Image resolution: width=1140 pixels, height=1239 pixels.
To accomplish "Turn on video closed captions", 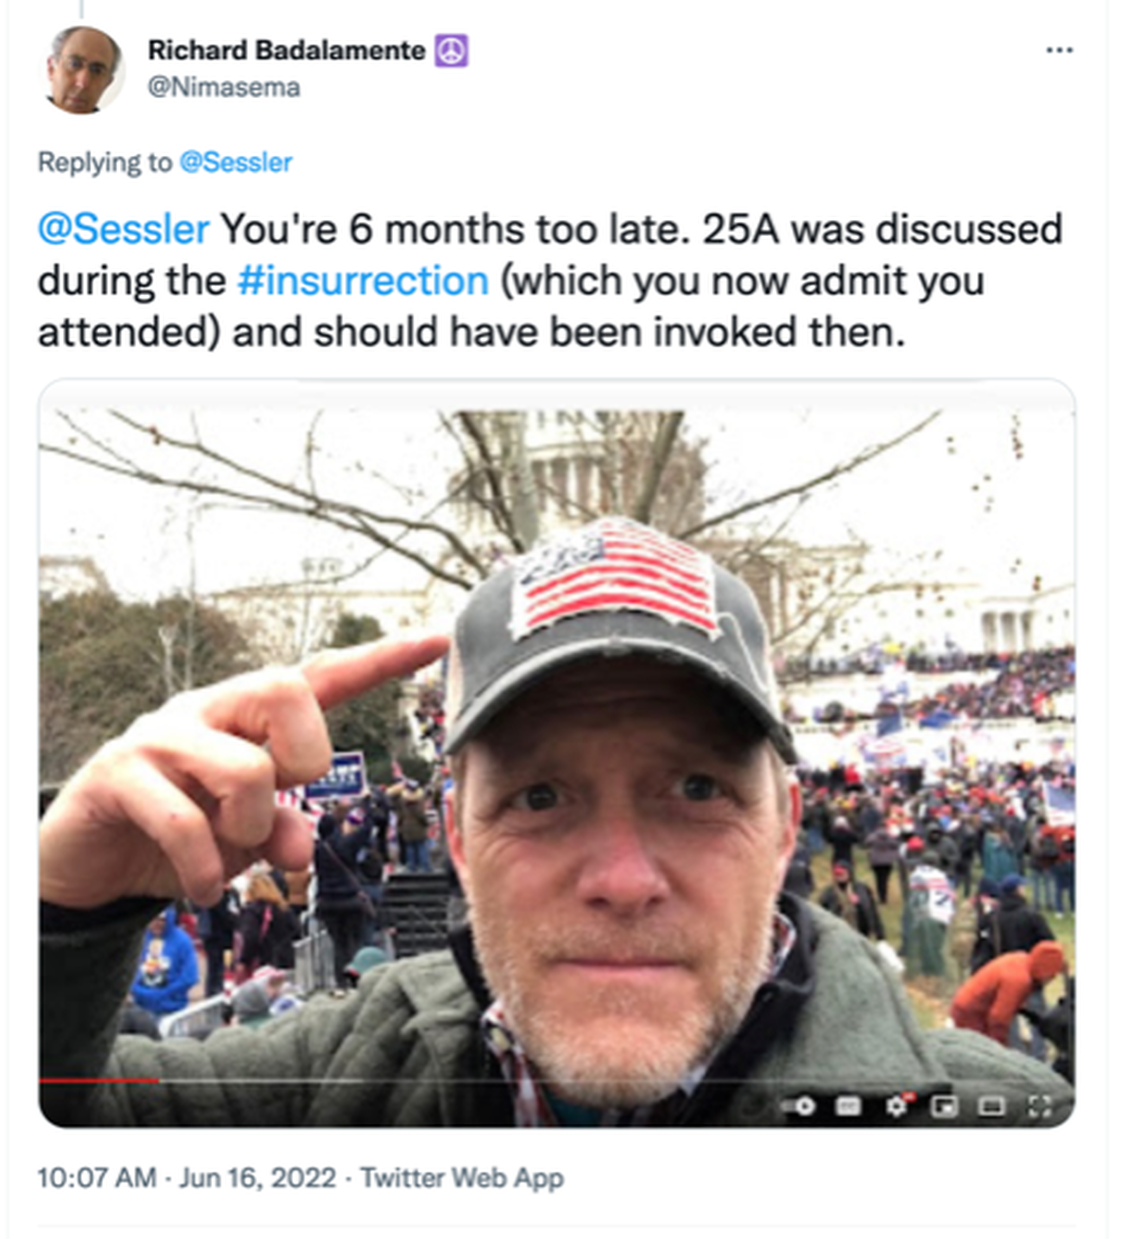I will pyautogui.click(x=848, y=1106).
